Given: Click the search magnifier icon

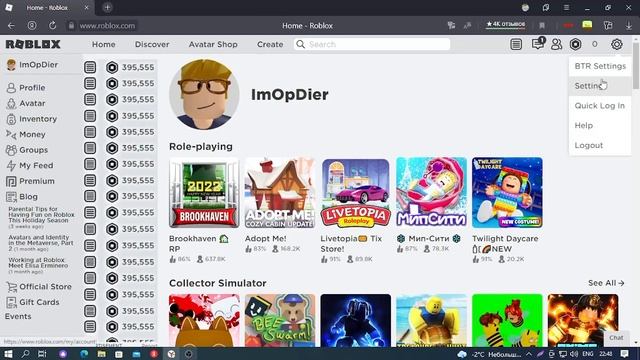Looking at the screenshot, I should (x=300, y=44).
